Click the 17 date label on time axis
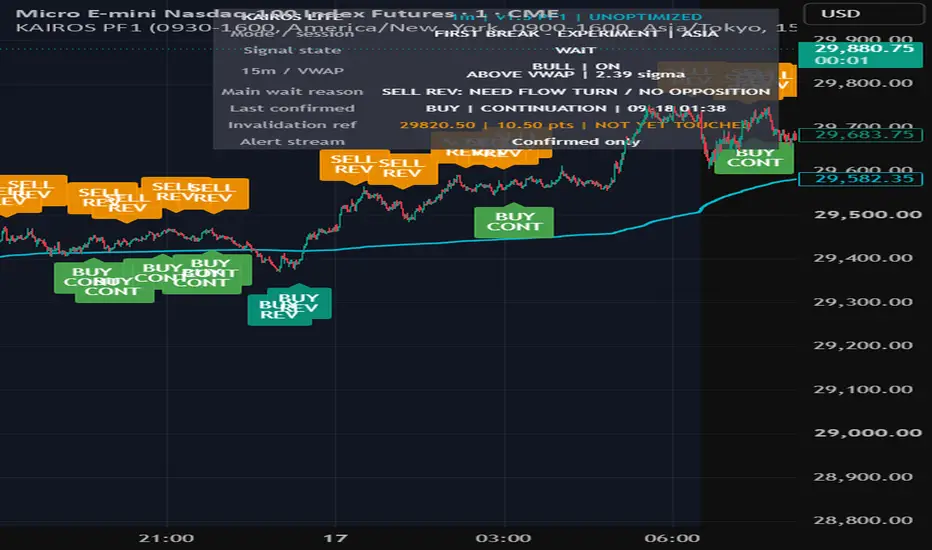The width and height of the screenshot is (932, 550). pyautogui.click(x=335, y=538)
